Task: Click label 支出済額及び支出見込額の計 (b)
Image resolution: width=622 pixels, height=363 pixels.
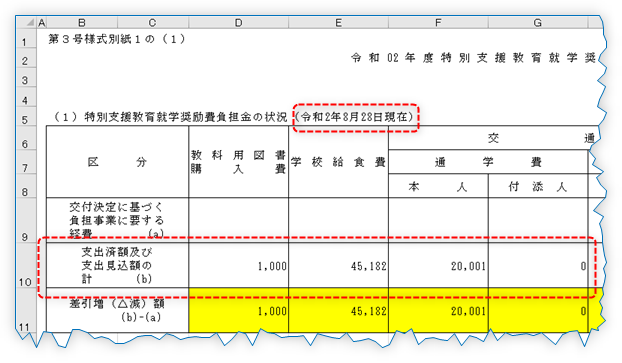Action: click(117, 265)
